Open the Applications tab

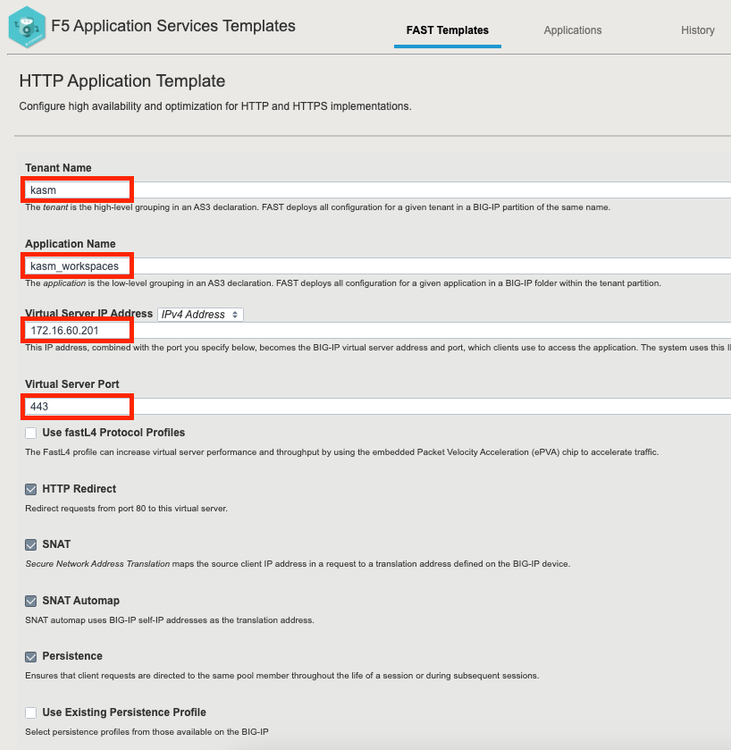[572, 30]
